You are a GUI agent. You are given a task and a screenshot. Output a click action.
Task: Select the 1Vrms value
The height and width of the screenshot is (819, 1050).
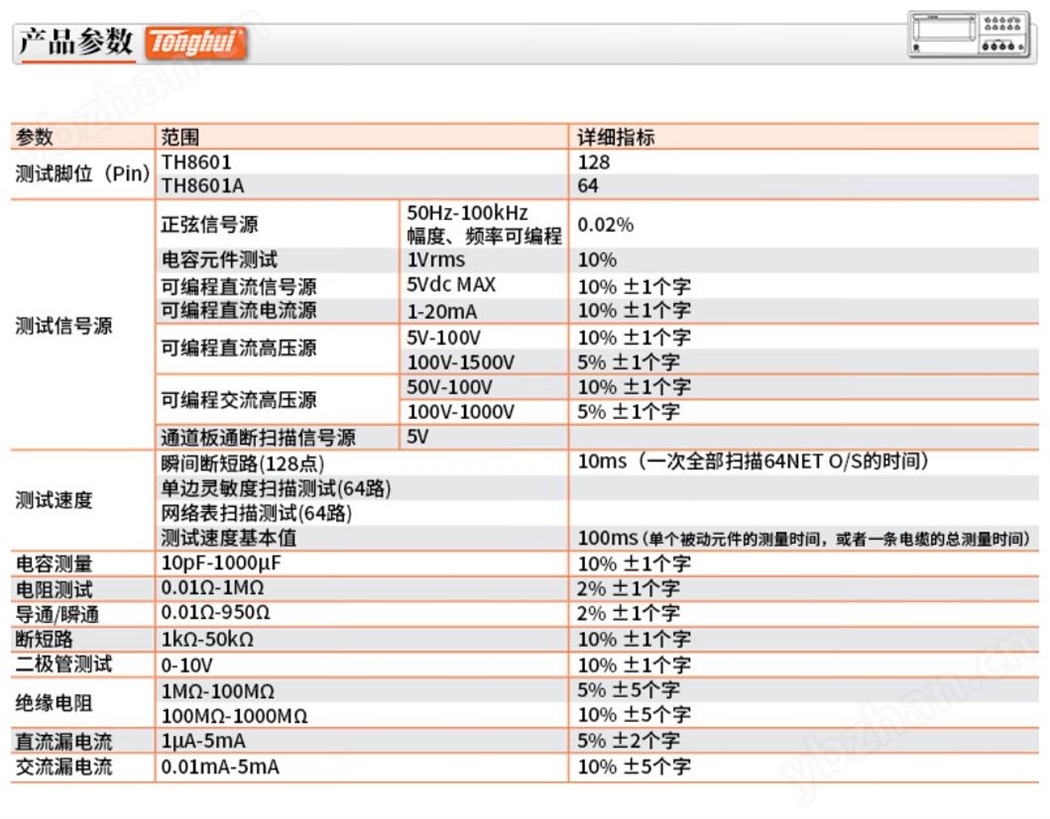[x=436, y=259]
